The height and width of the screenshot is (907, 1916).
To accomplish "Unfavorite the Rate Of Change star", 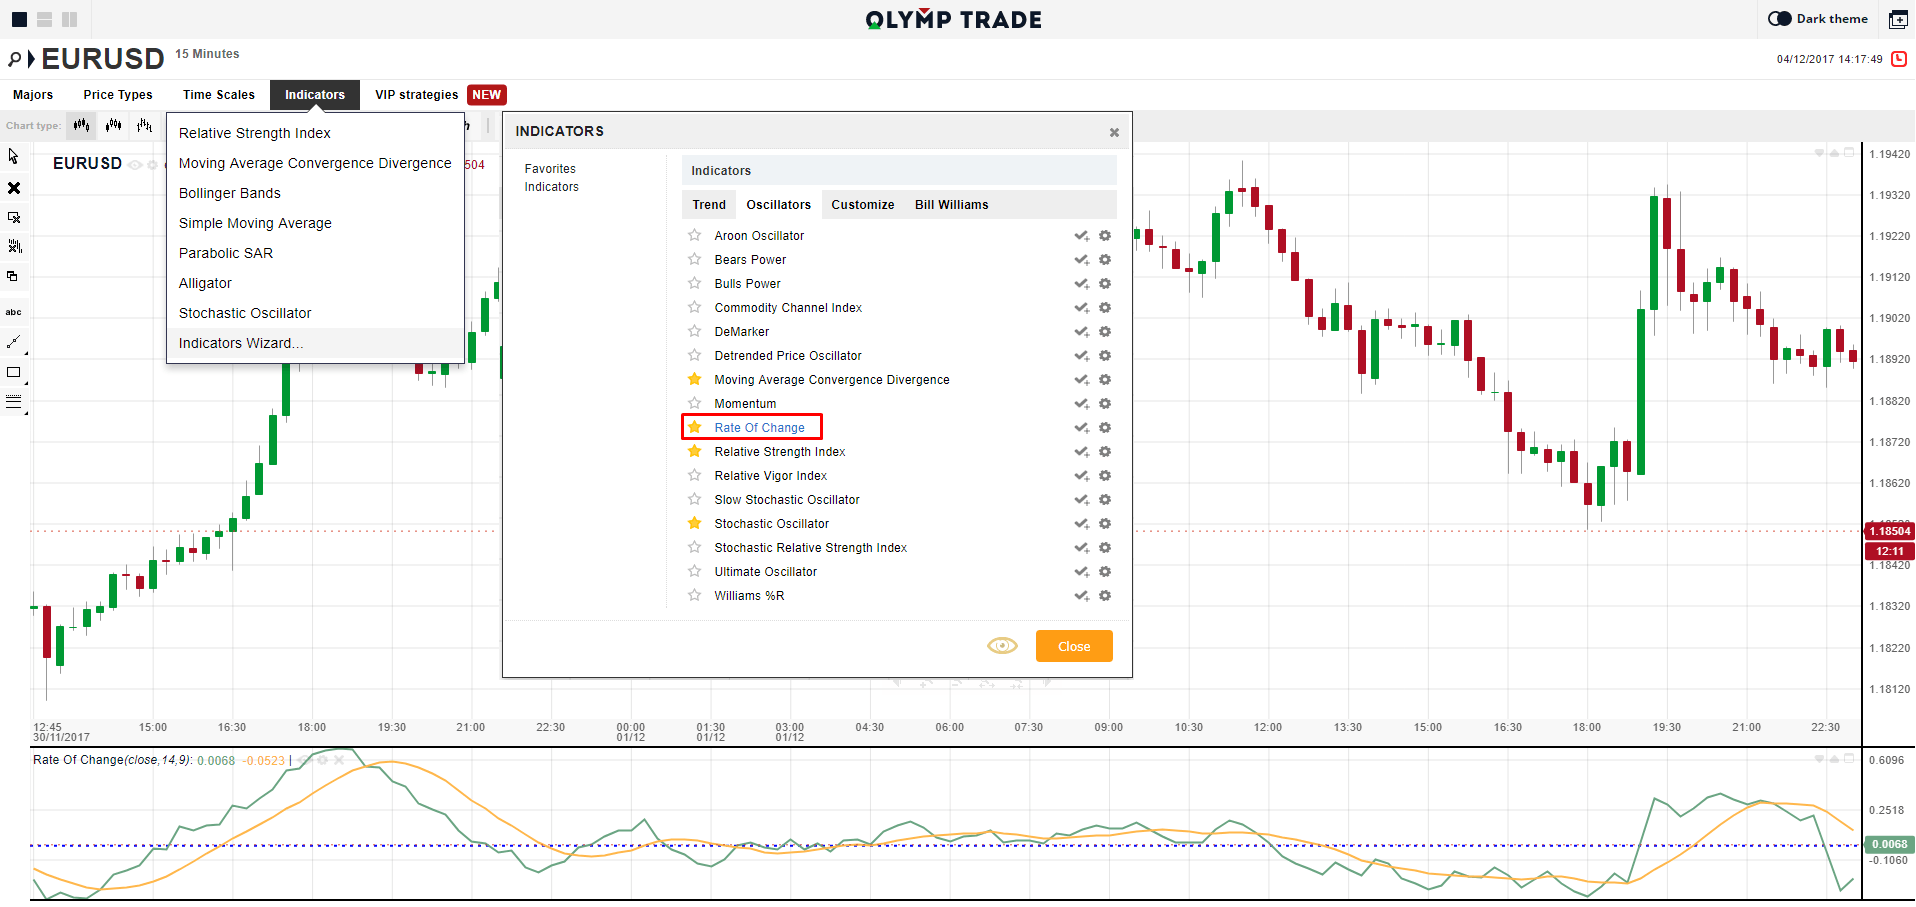I will [694, 428].
